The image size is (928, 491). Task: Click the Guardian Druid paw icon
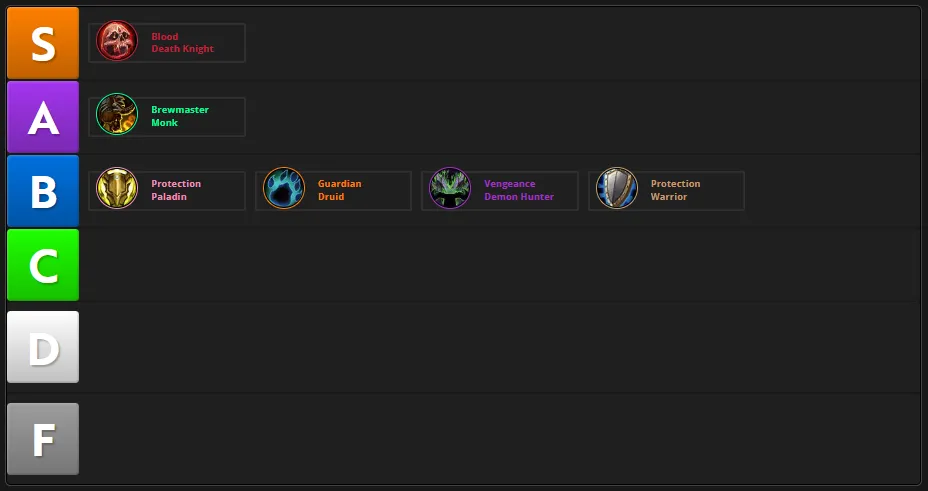284,189
